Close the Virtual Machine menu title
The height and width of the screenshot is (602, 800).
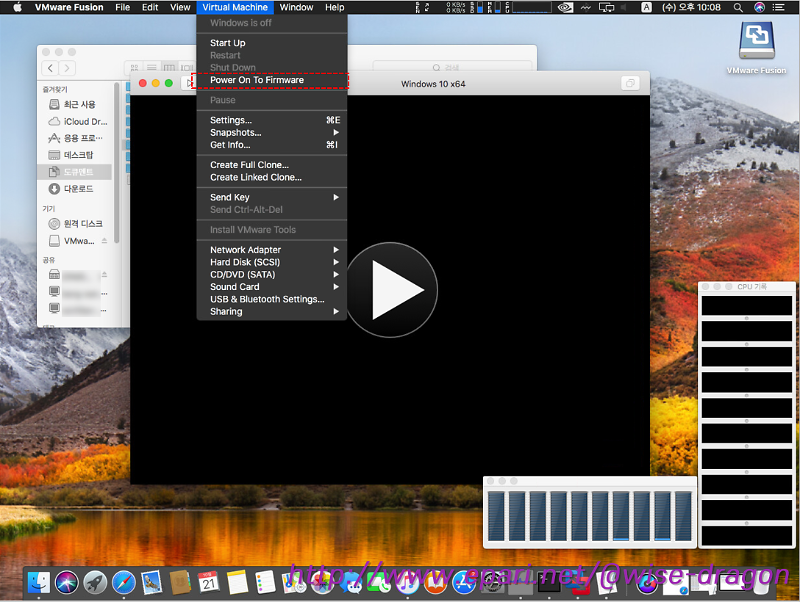pyautogui.click(x=235, y=7)
